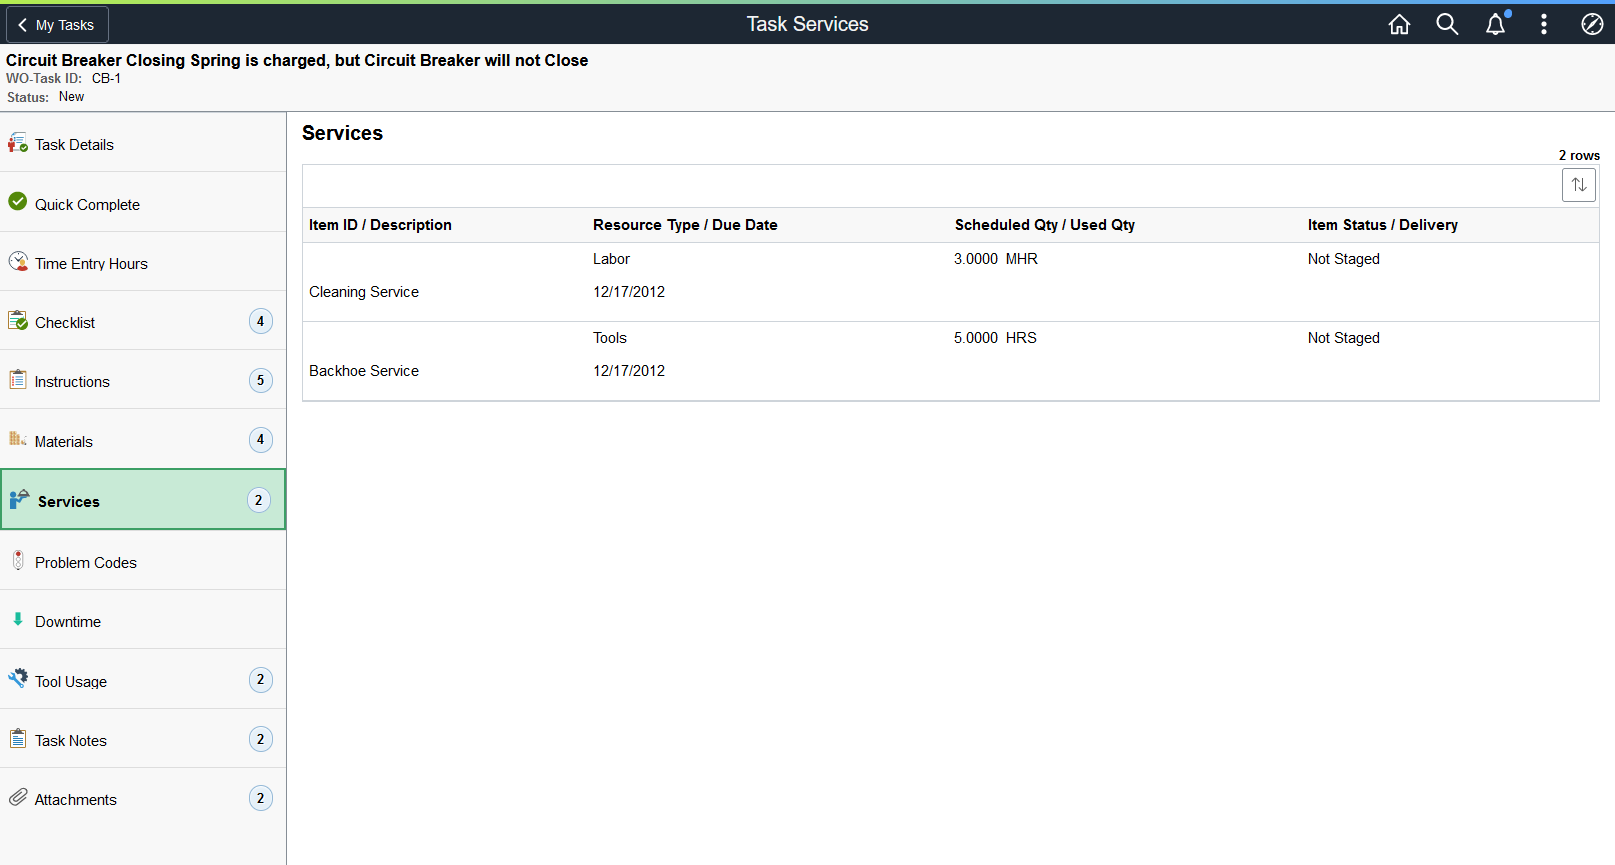Click the Downtime green arrow icon
Viewport: 1615px width, 865px height.
(18, 619)
